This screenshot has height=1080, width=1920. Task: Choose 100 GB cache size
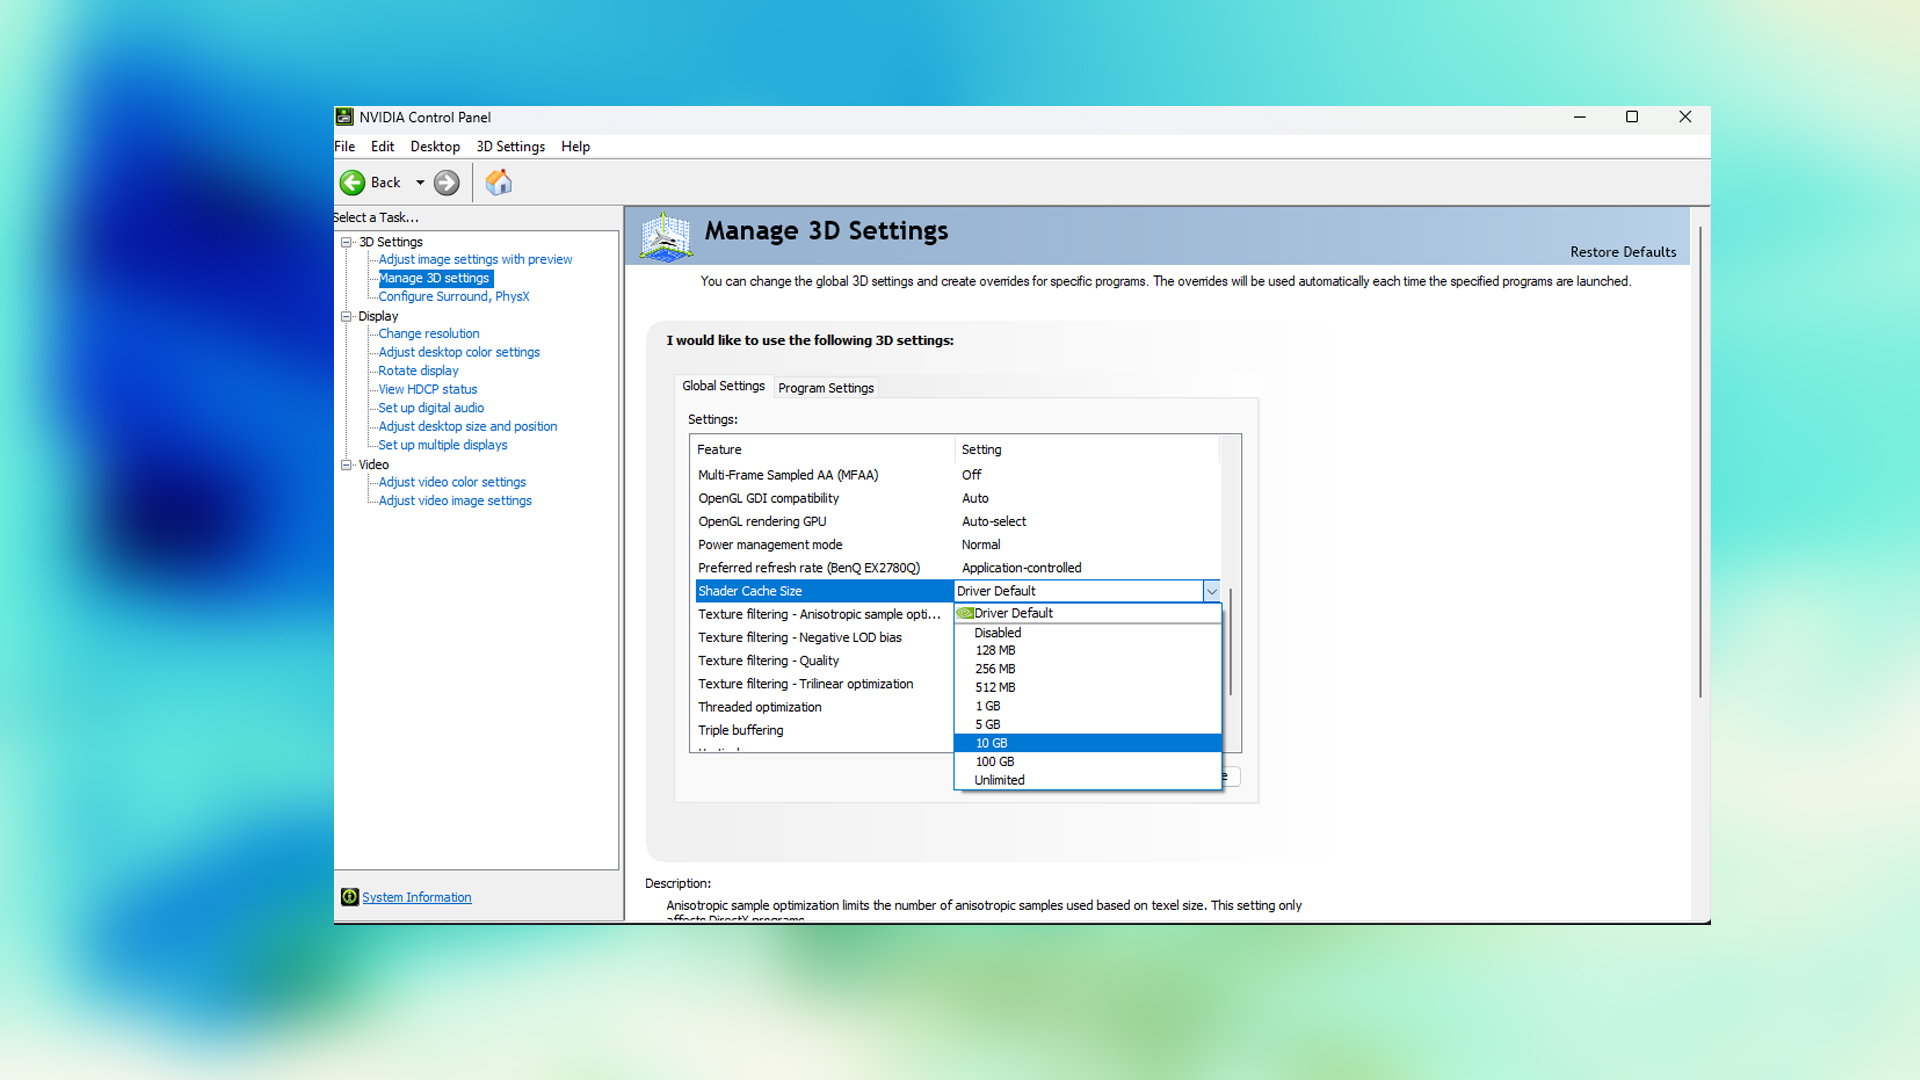(1088, 762)
